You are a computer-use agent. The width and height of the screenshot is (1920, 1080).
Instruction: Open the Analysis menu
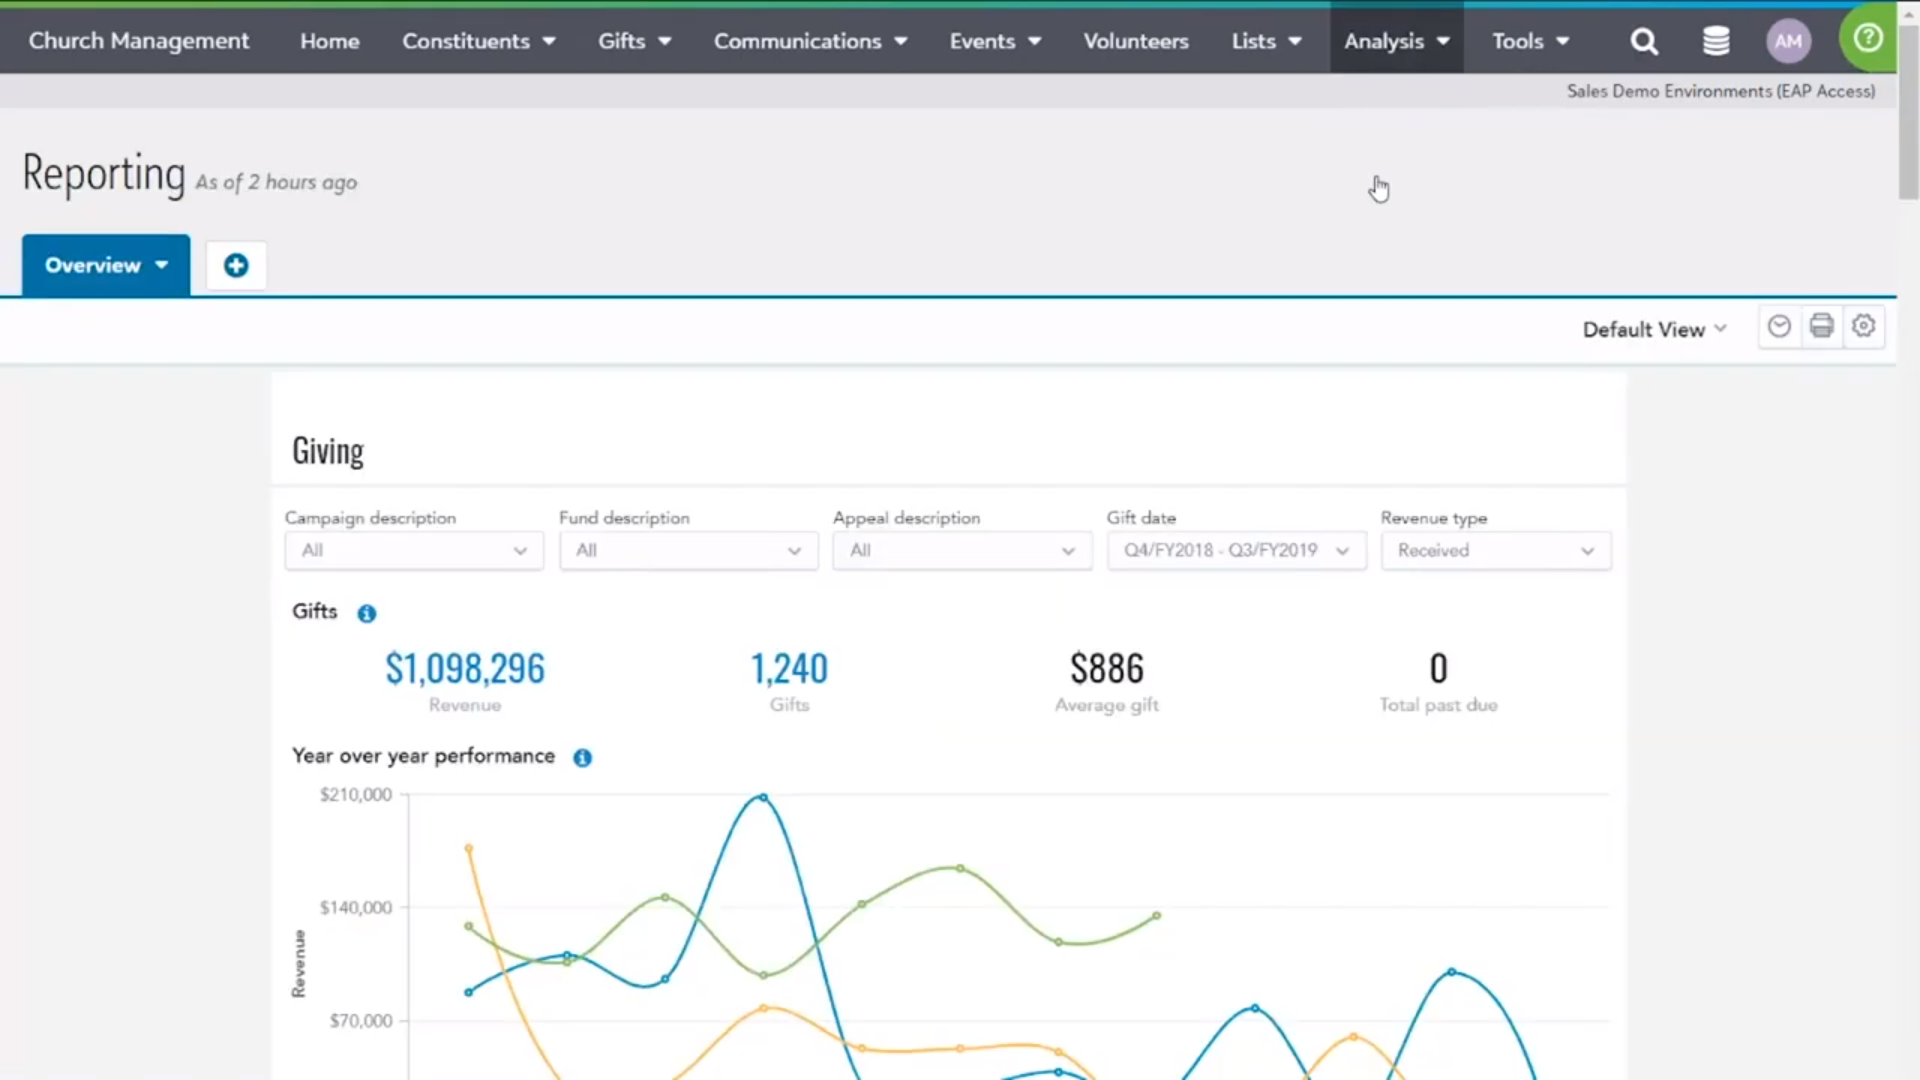coord(1397,41)
